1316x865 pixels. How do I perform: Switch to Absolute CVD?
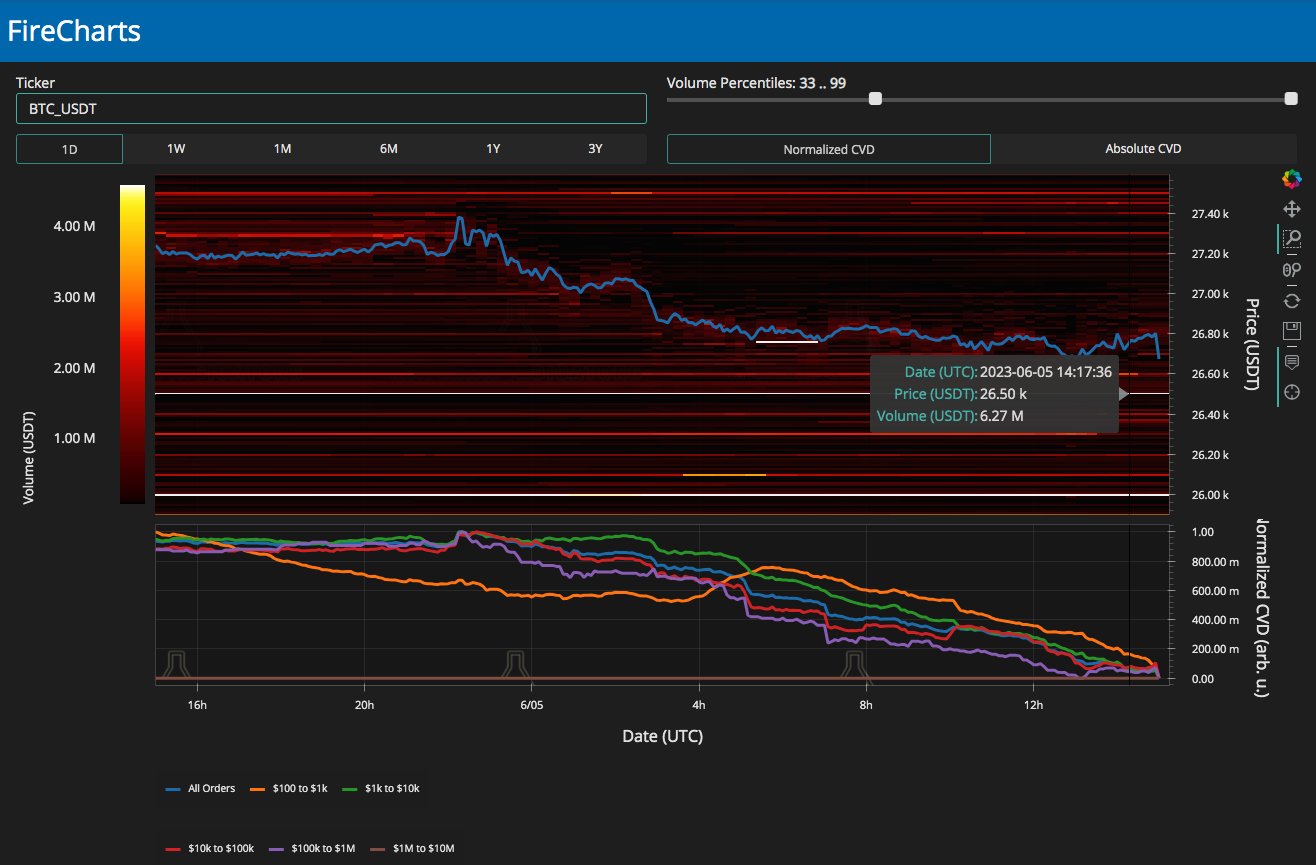point(1143,149)
